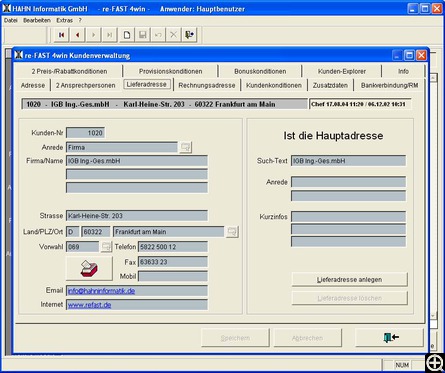
Task: Open the Bearbeiten menu
Action: [37, 20]
